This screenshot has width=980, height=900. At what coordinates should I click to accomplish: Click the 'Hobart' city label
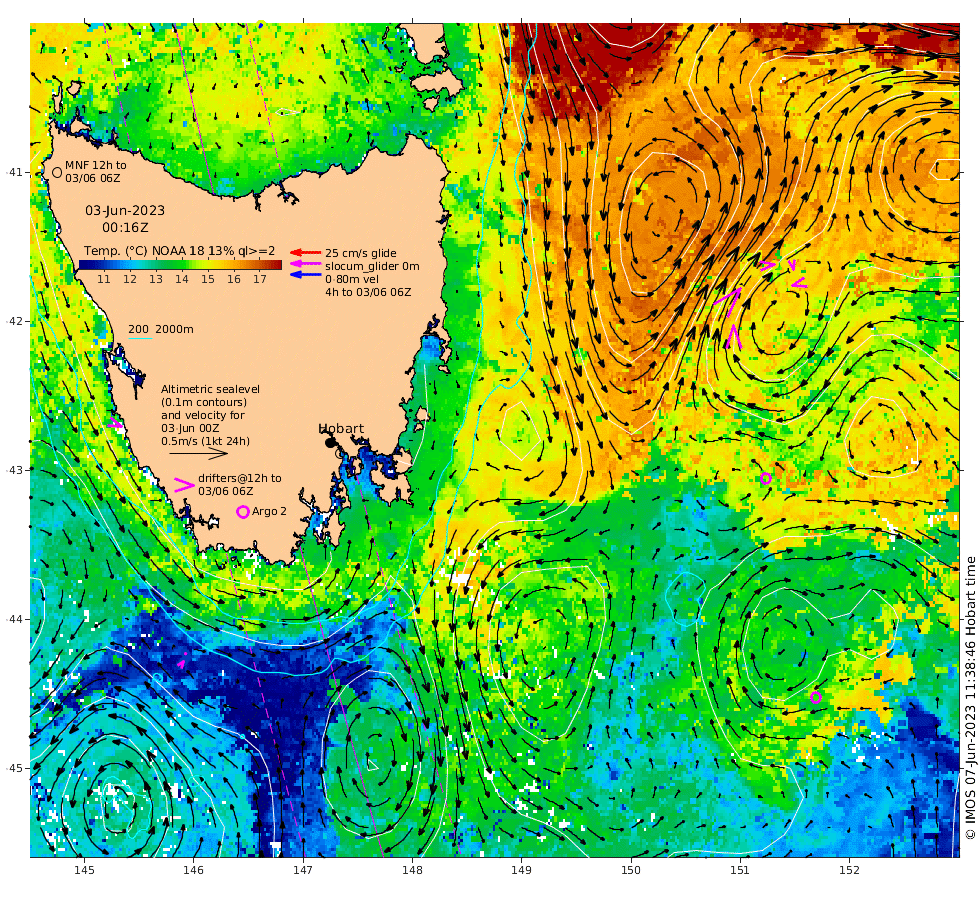(x=341, y=429)
